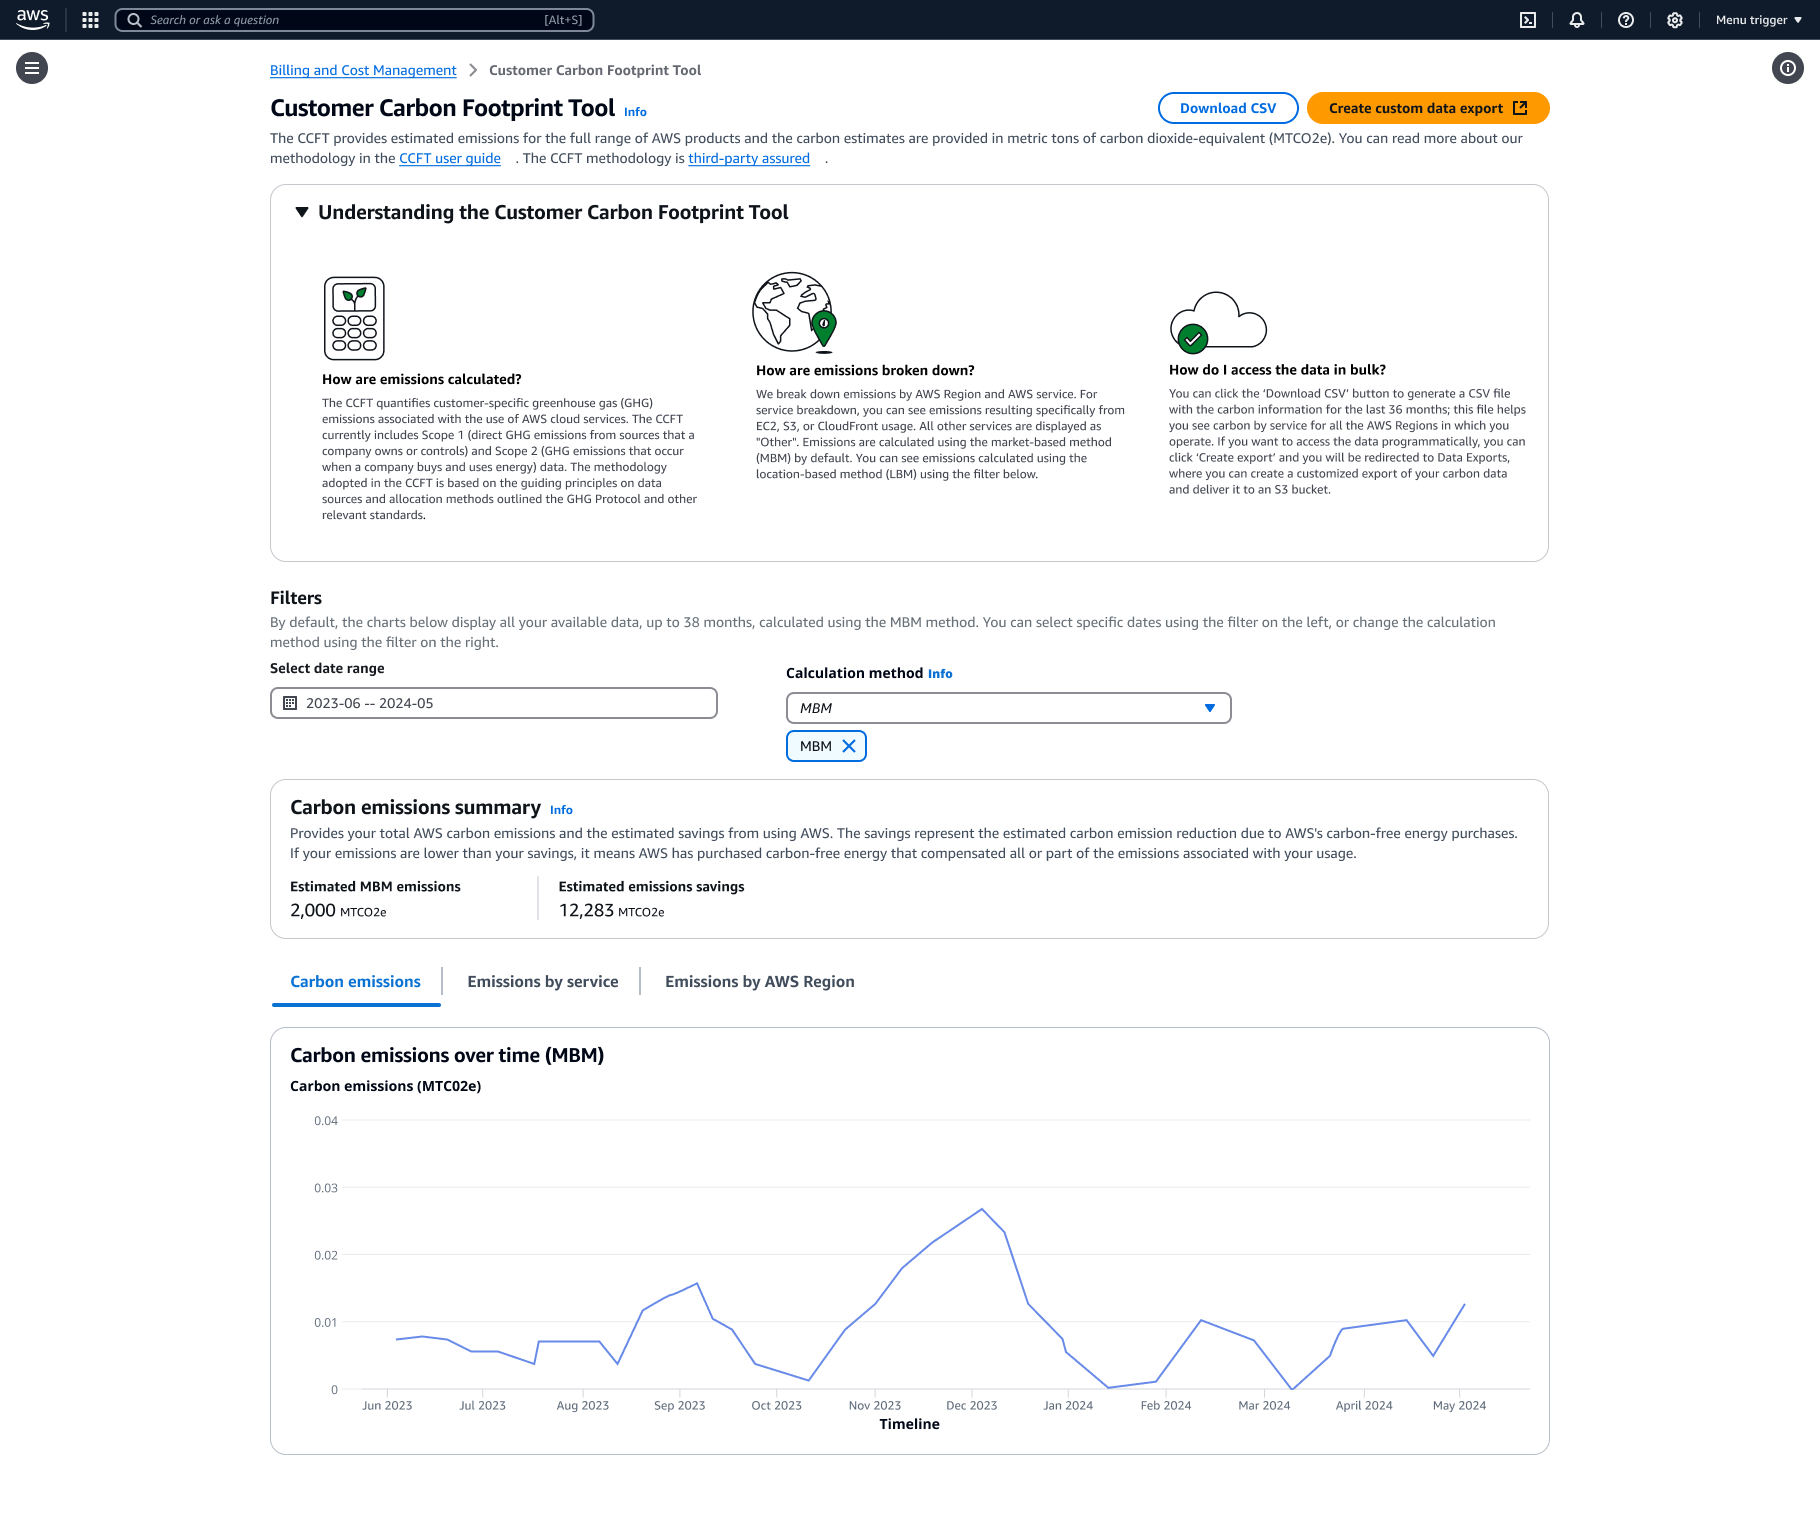The height and width of the screenshot is (1532, 1820).
Task: Click external link icon on export button
Action: [1520, 108]
